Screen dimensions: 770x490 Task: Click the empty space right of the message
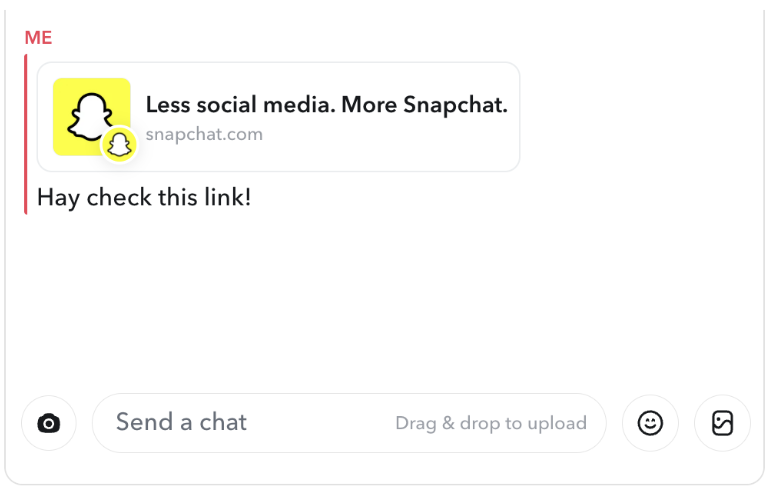(x=500, y=197)
